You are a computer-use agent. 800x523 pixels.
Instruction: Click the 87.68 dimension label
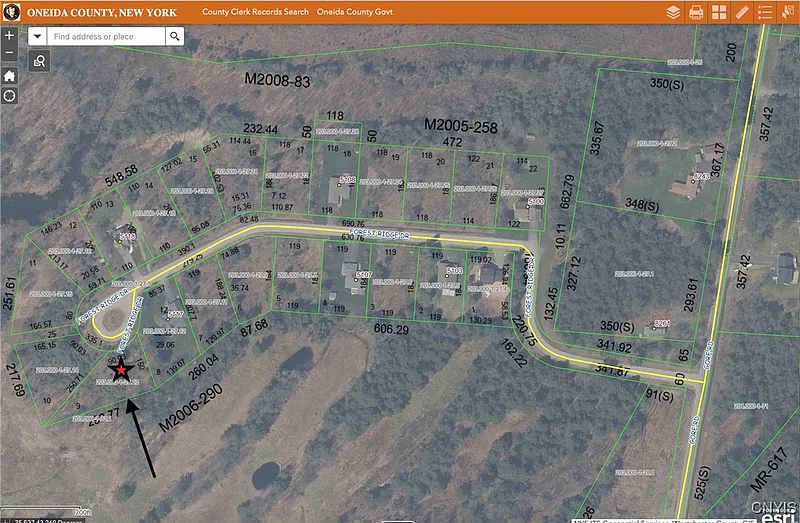coord(254,328)
